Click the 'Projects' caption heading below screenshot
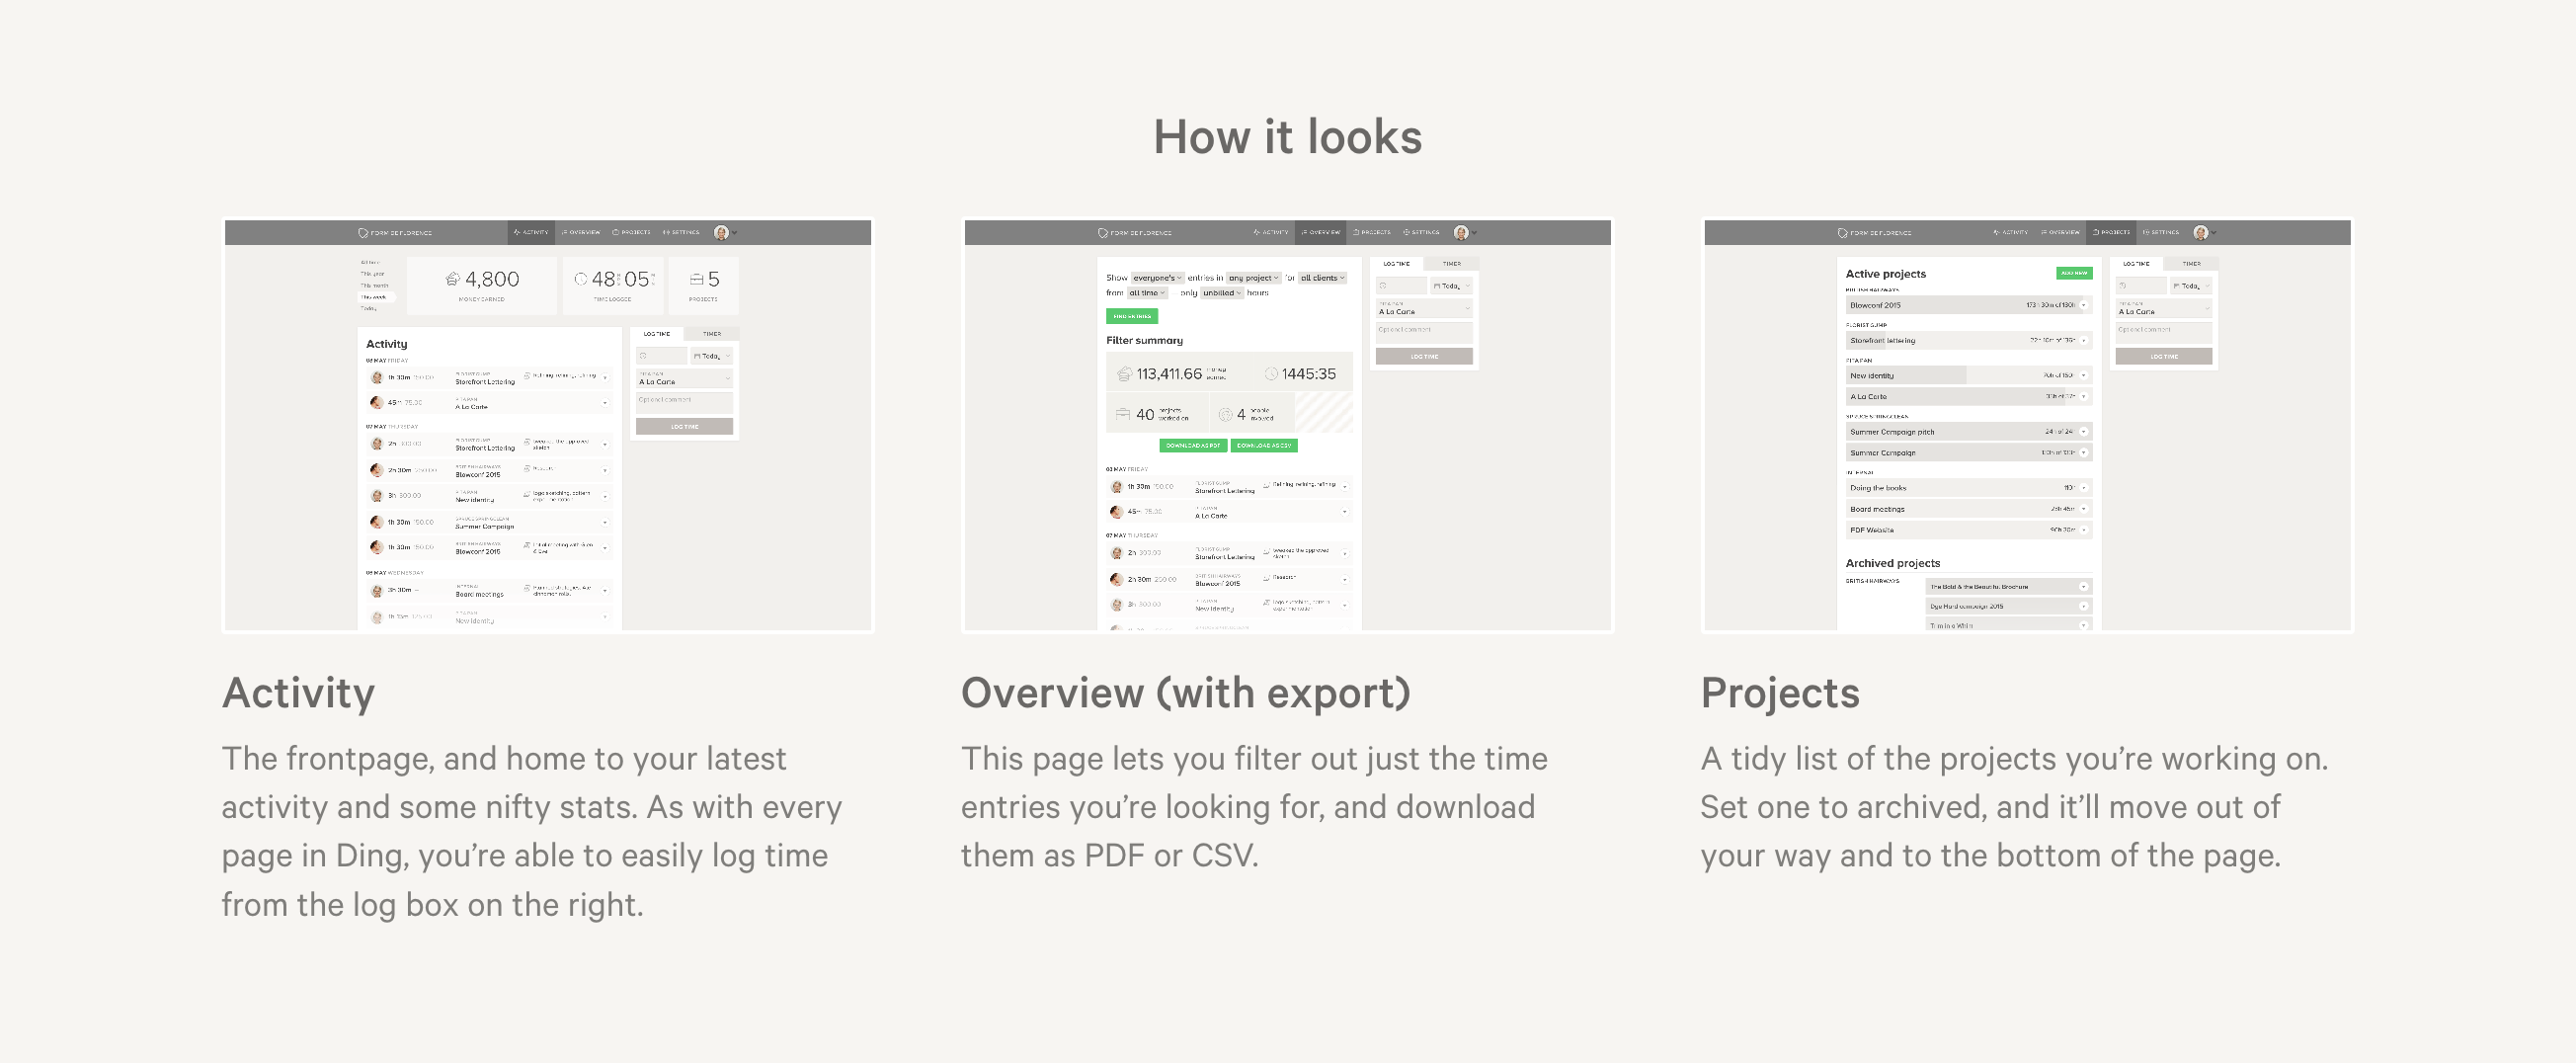This screenshot has height=1063, width=2576. [x=1780, y=692]
